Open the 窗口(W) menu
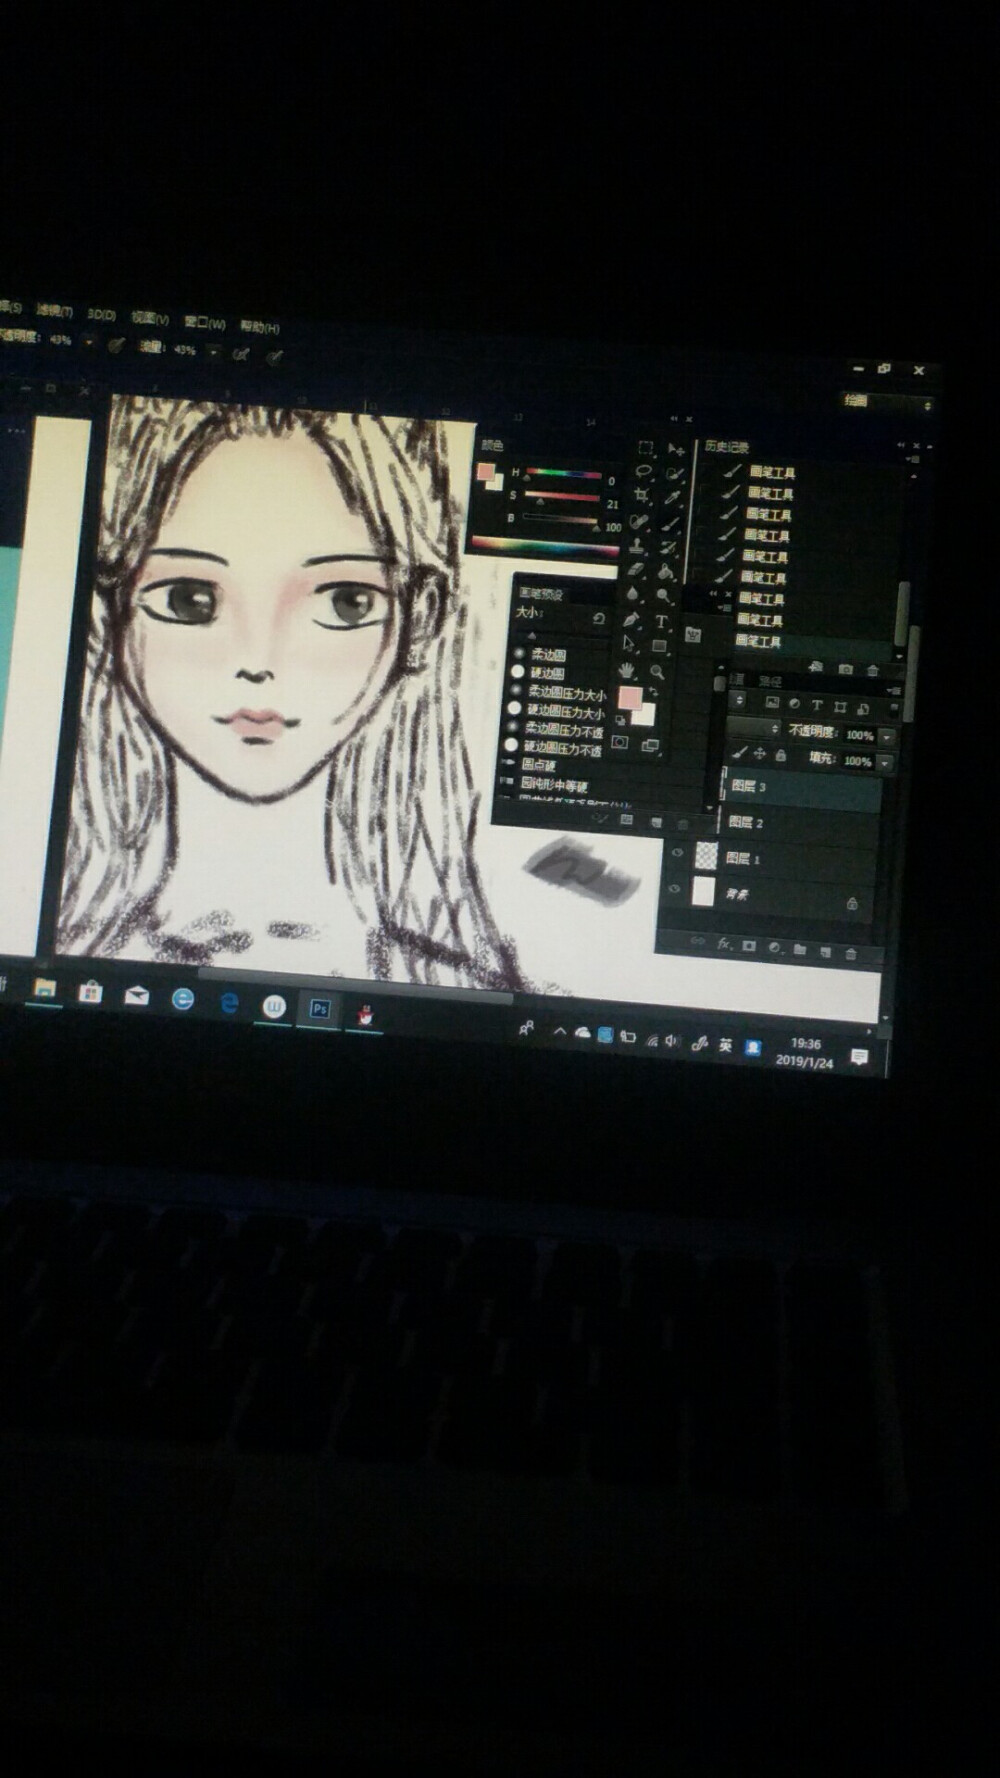 tap(204, 323)
